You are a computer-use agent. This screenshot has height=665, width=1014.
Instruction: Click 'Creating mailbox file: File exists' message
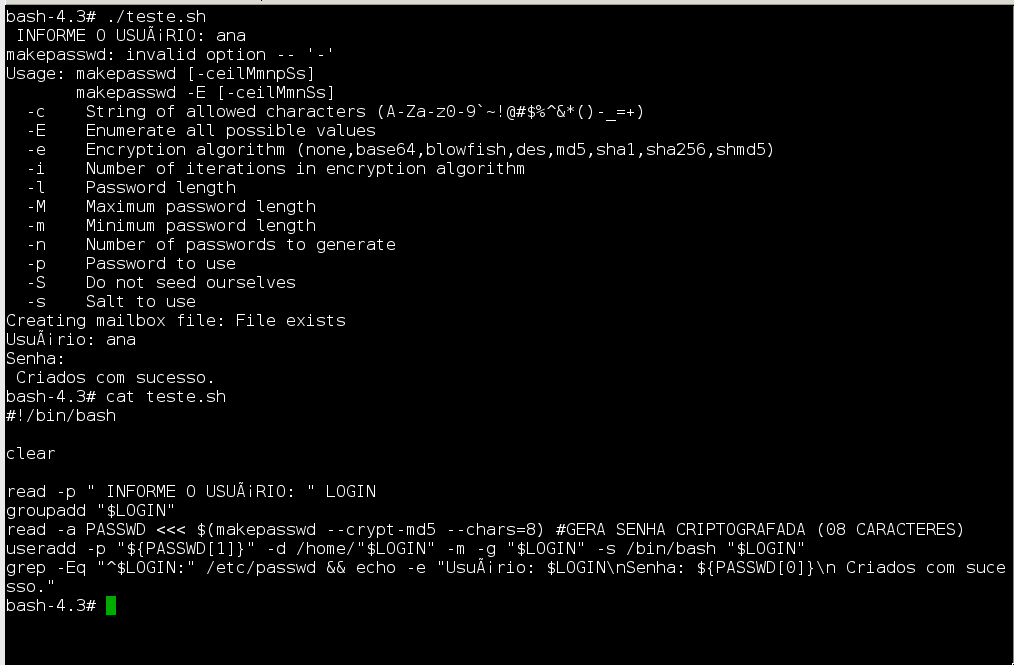click(176, 320)
